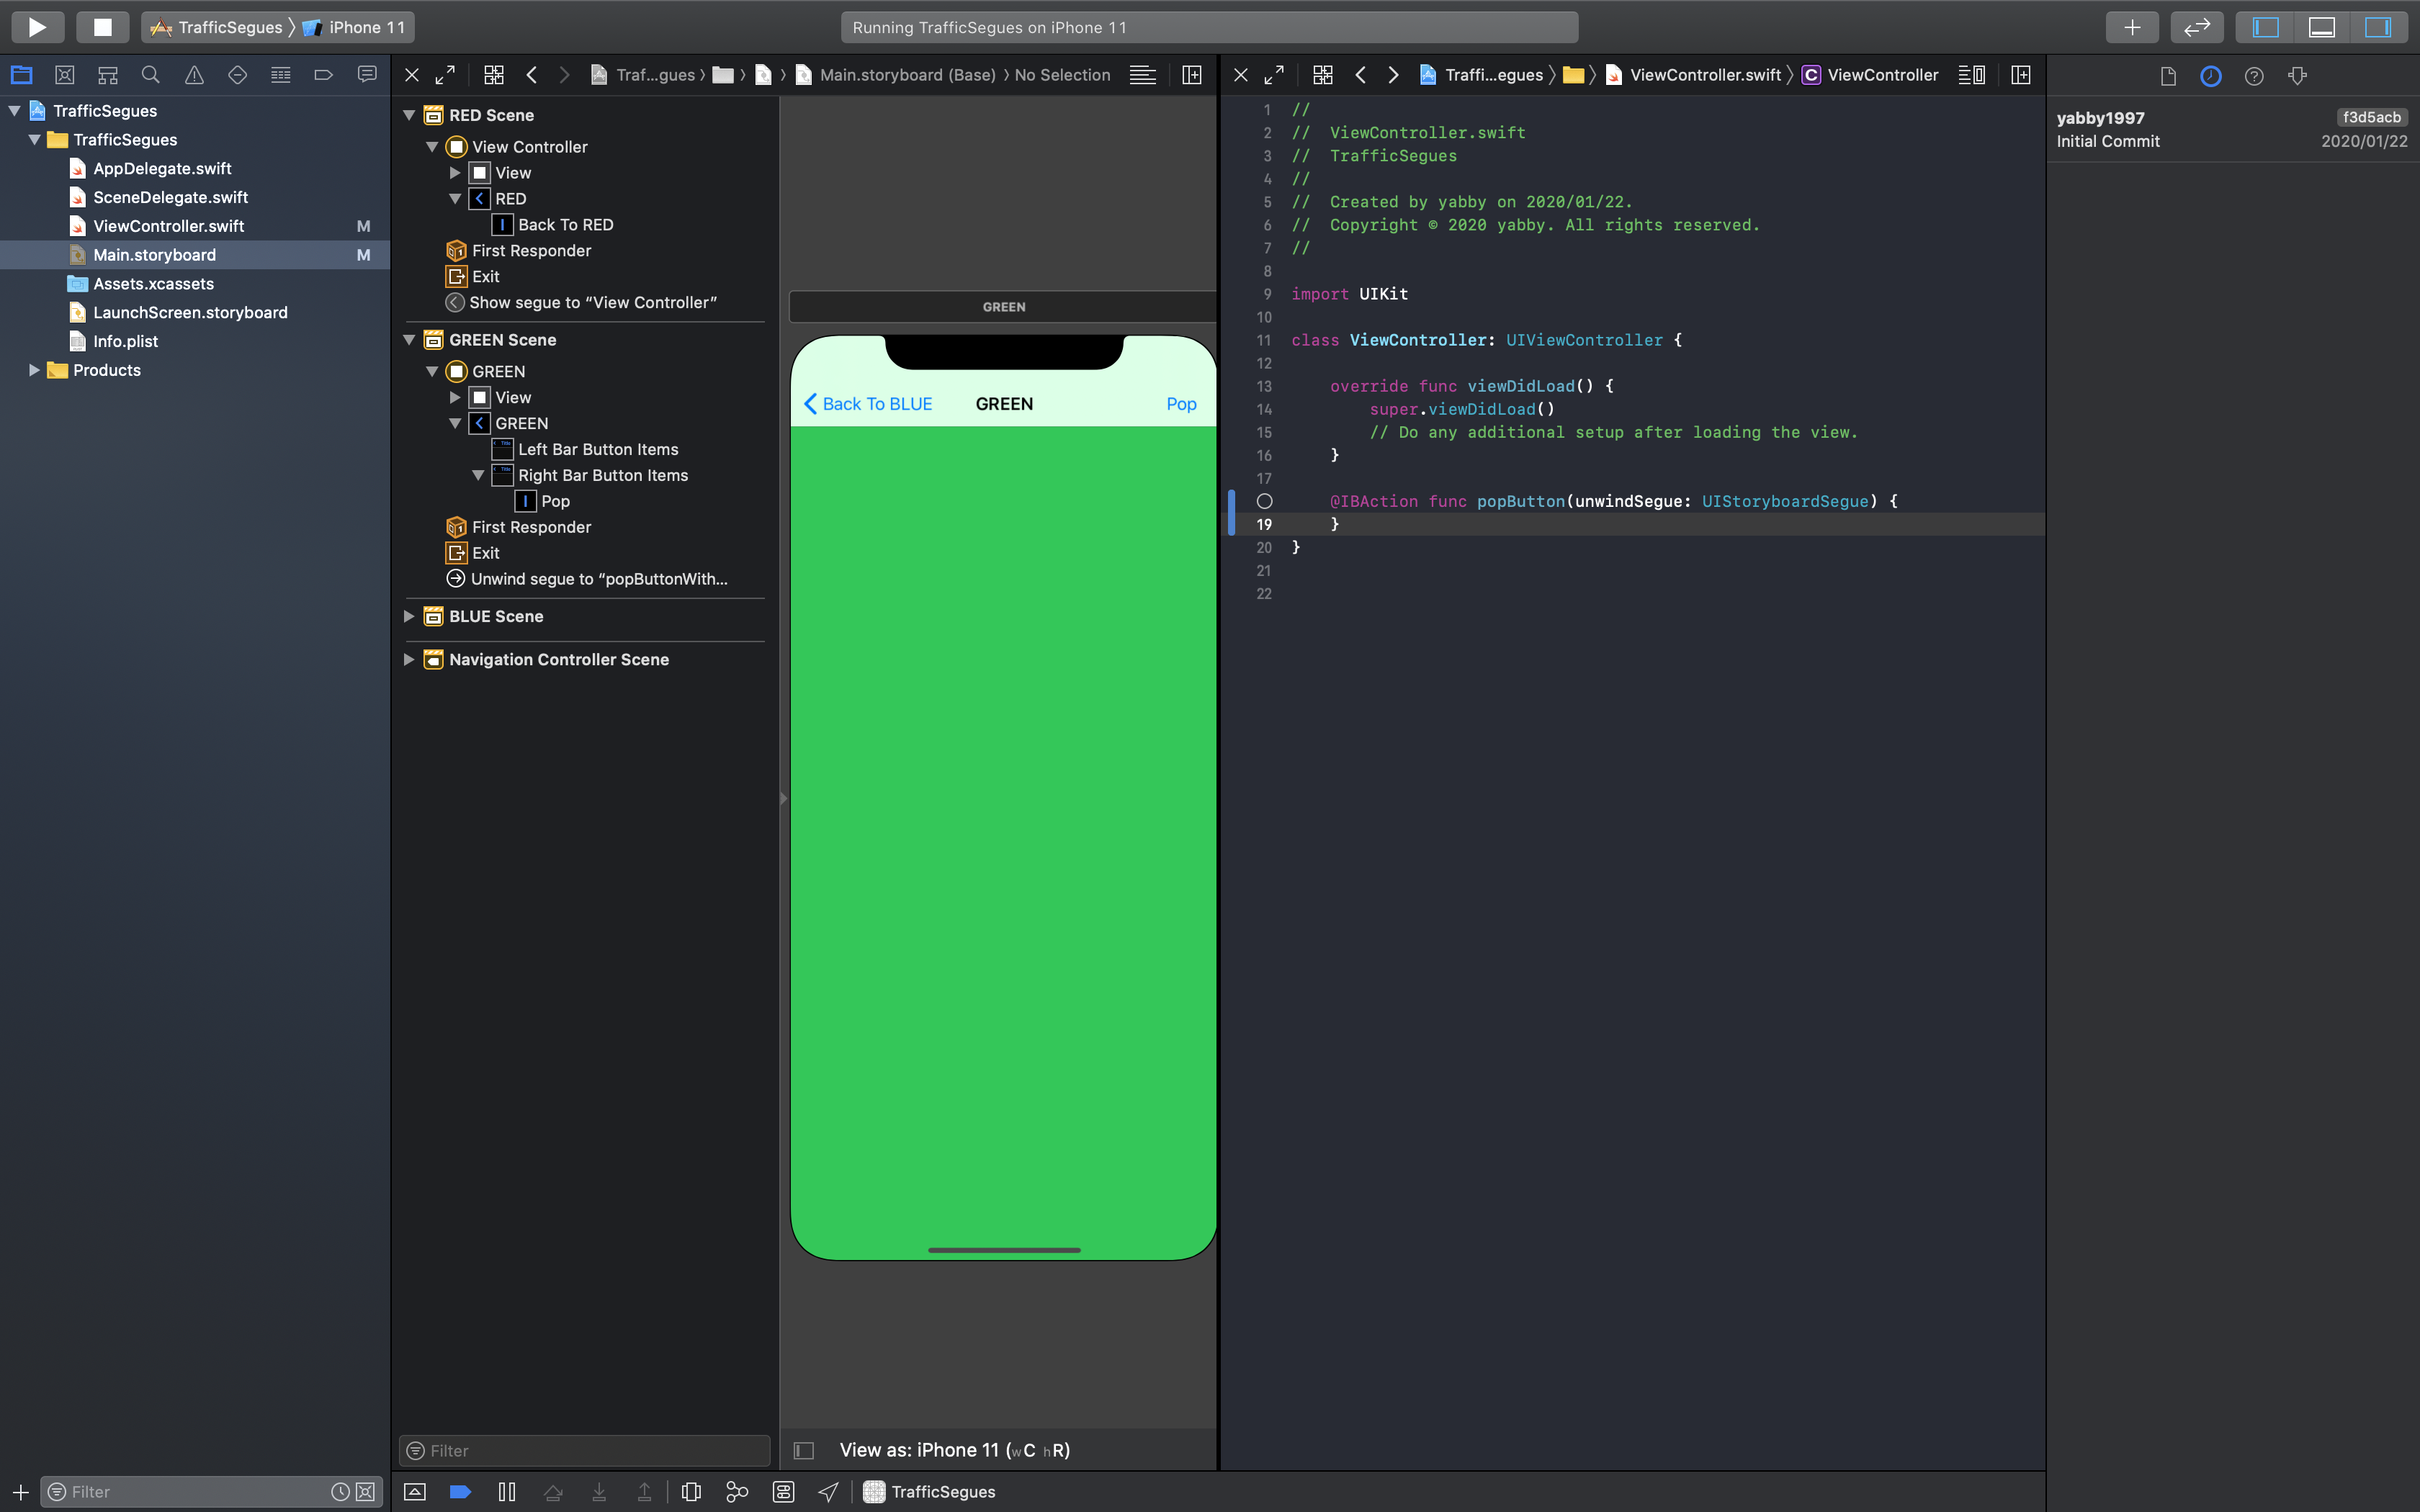Image resolution: width=2420 pixels, height=1512 pixels.
Task: Toggle the debug area panel visibility
Action: coord(2322,27)
